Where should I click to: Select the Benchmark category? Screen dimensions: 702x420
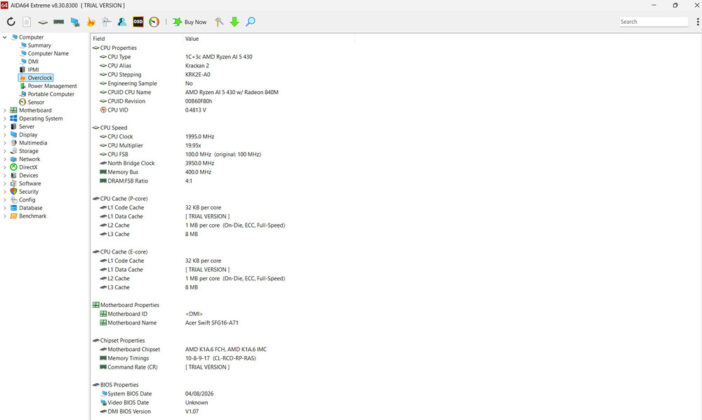(28, 216)
